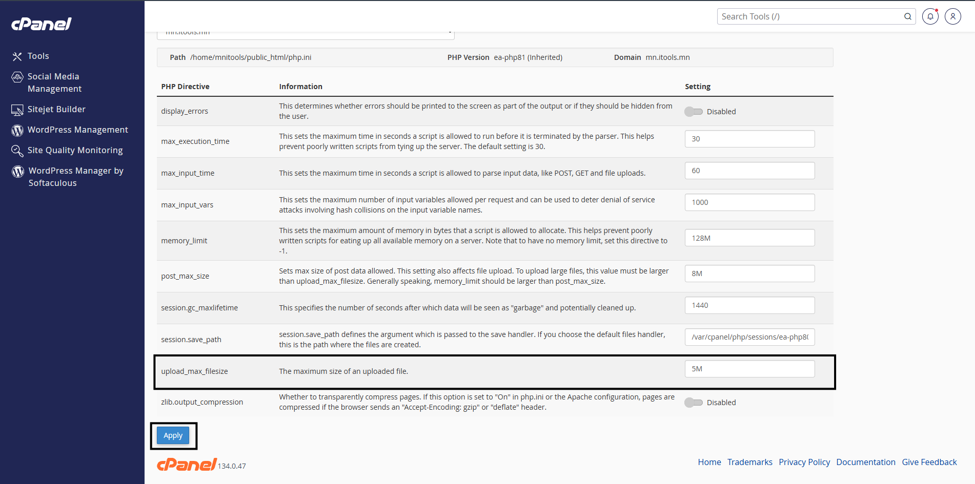This screenshot has width=975, height=484.
Task: Click Site Quality Monitoring magnifier icon
Action: pyautogui.click(x=17, y=151)
